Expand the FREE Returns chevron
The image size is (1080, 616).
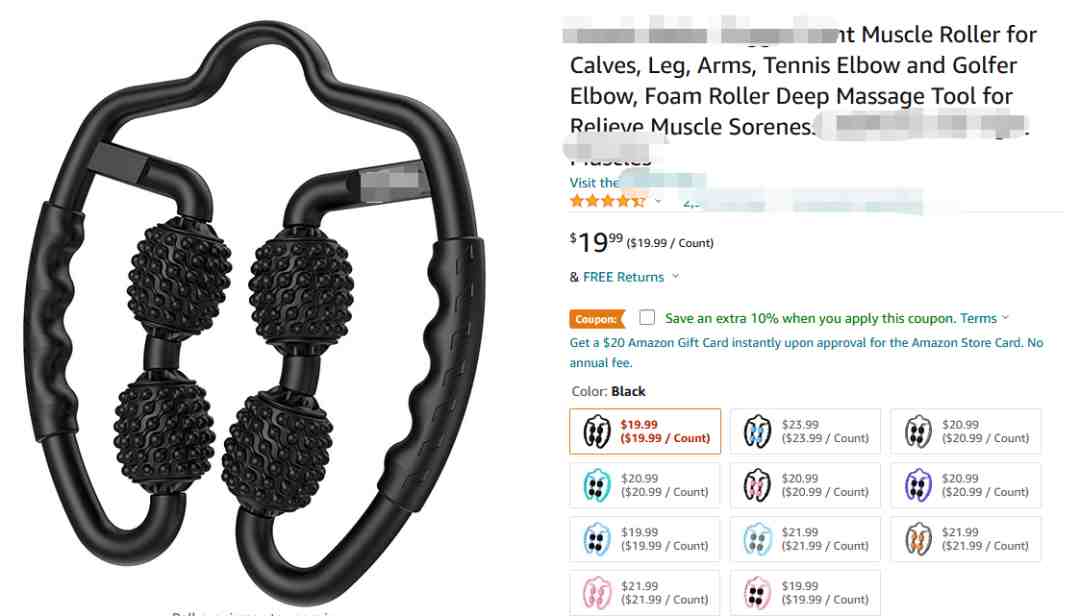[676, 276]
